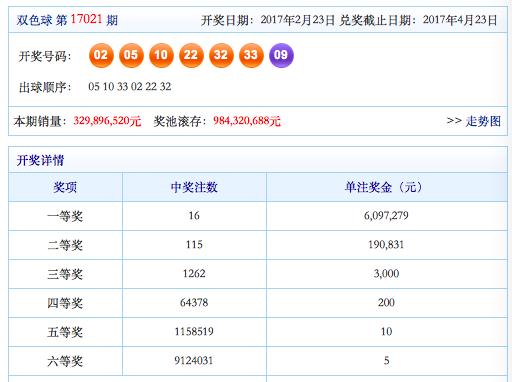Click the 双色球 title text
Screen dimensions: 512x382
pyautogui.click(x=34, y=20)
